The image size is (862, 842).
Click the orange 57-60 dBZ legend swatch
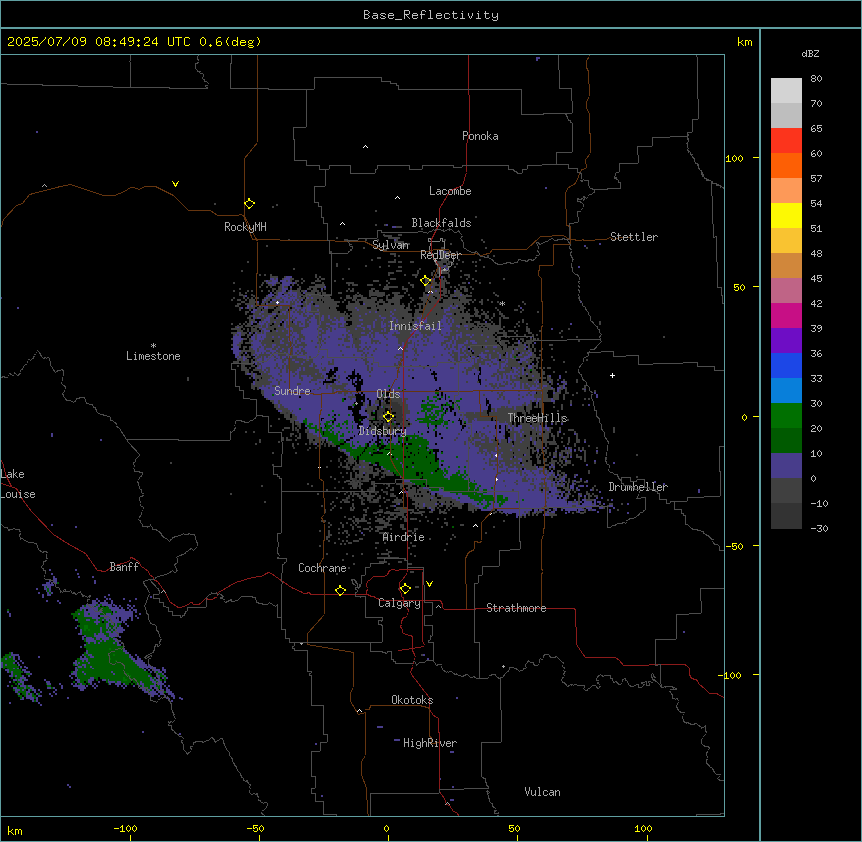[x=786, y=165]
